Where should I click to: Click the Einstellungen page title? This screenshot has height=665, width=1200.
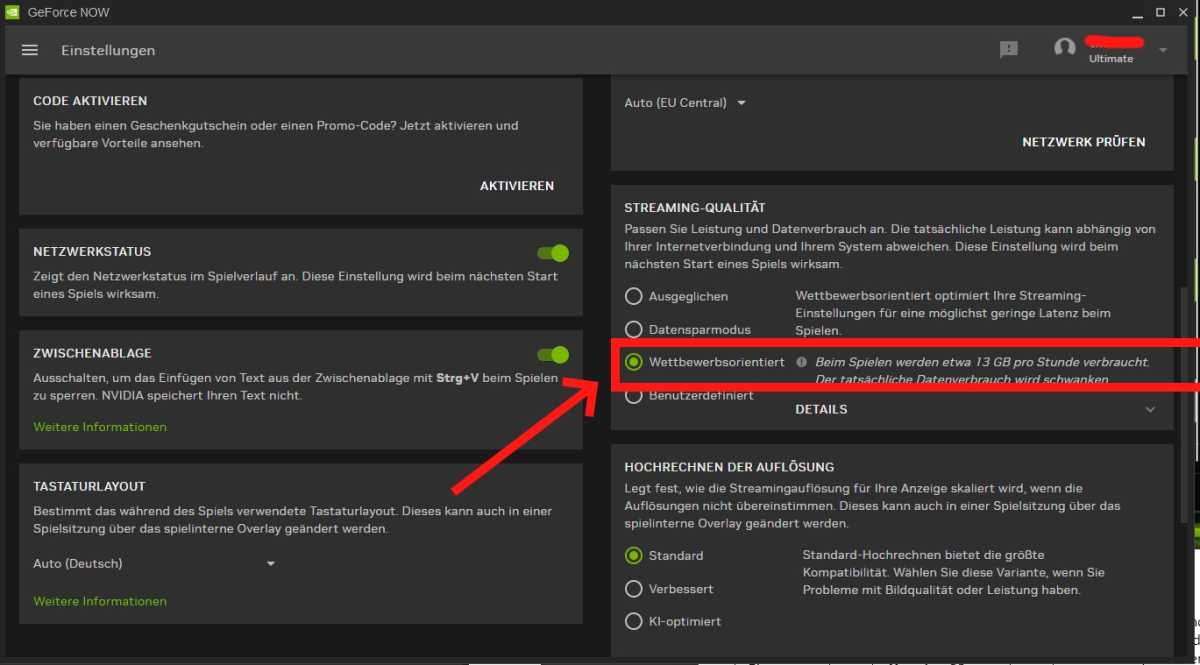[x=108, y=50]
